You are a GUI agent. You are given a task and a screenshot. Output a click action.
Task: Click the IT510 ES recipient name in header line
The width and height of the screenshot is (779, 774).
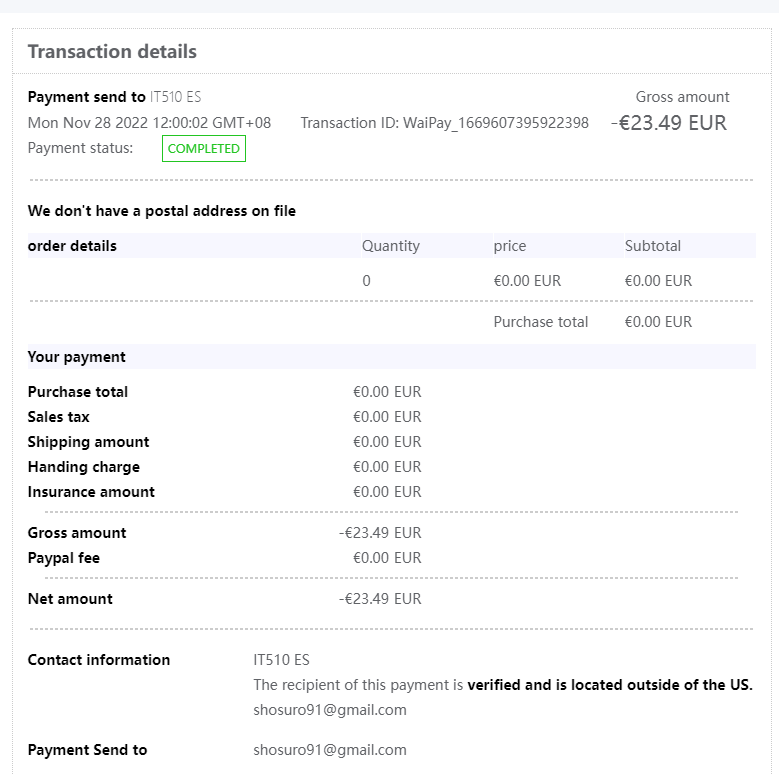[x=175, y=97]
